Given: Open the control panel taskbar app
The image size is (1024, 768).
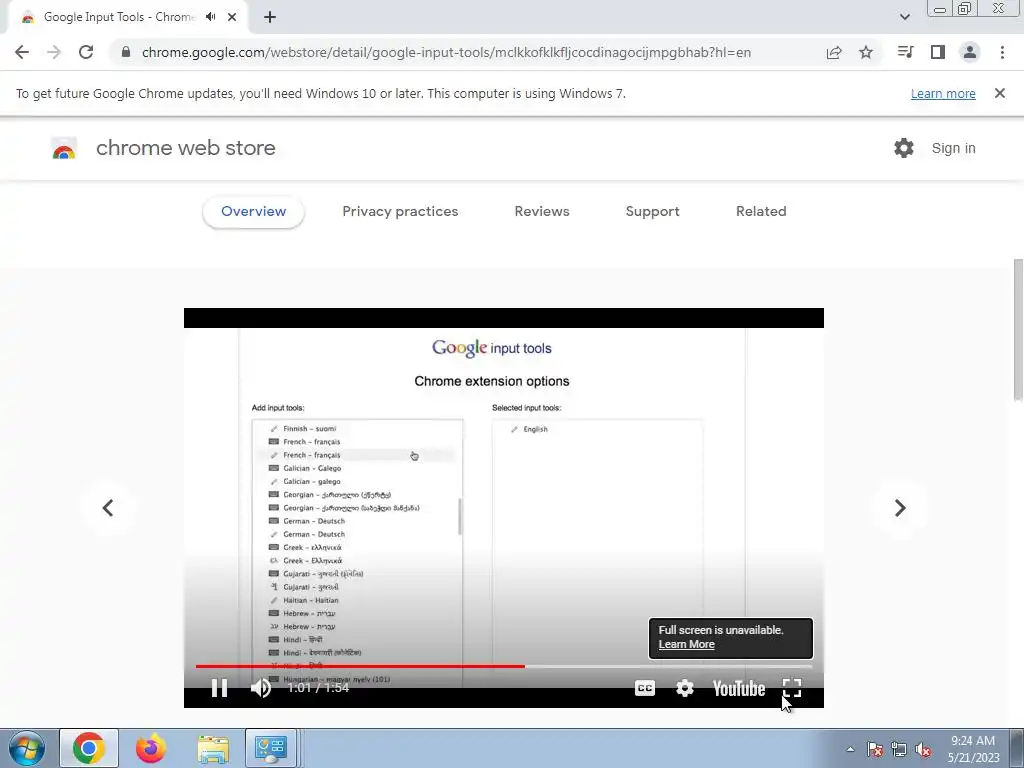Looking at the screenshot, I should (270, 748).
